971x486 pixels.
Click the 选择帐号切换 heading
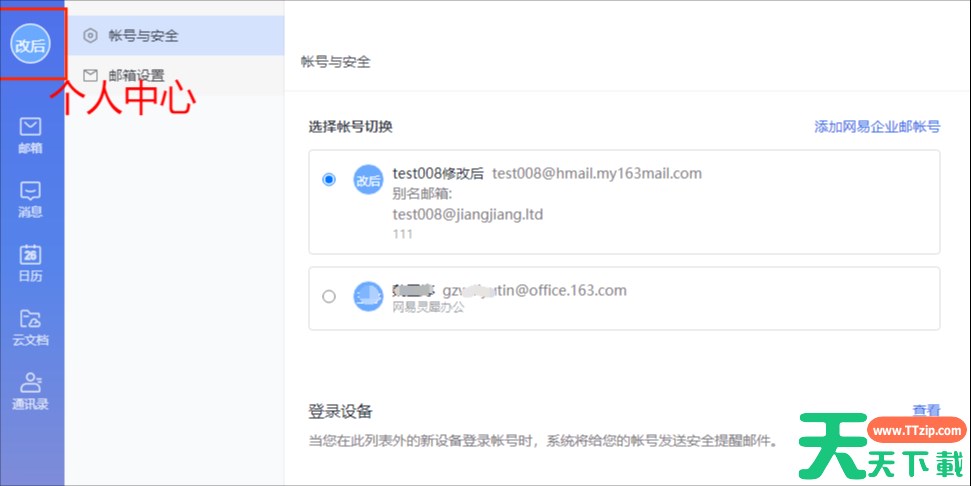tap(351, 127)
